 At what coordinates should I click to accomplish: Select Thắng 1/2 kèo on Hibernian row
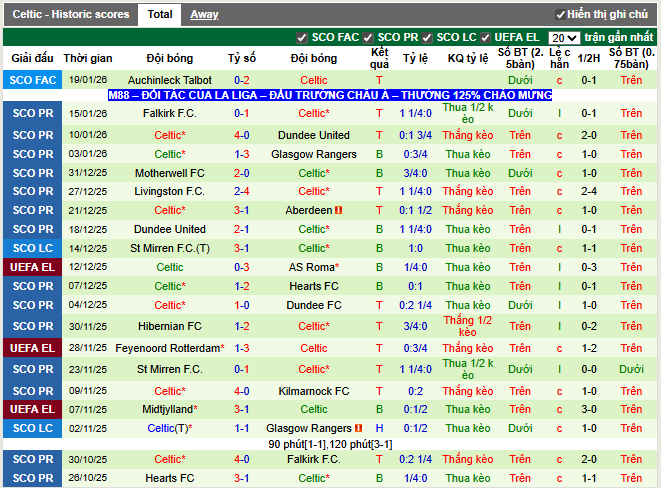468,326
